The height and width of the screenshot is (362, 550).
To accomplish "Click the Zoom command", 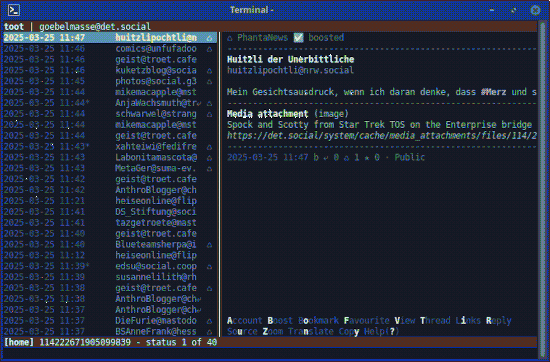I will click(273, 331).
